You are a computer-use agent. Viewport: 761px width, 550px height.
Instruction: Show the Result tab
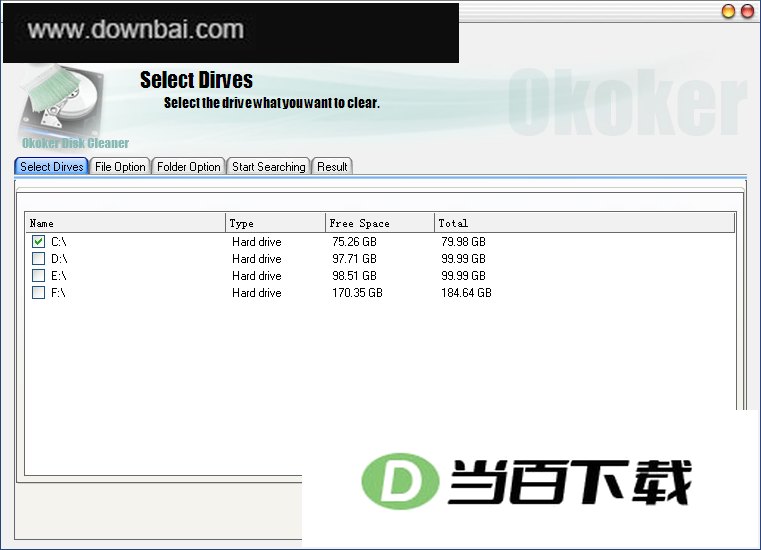[x=332, y=167]
